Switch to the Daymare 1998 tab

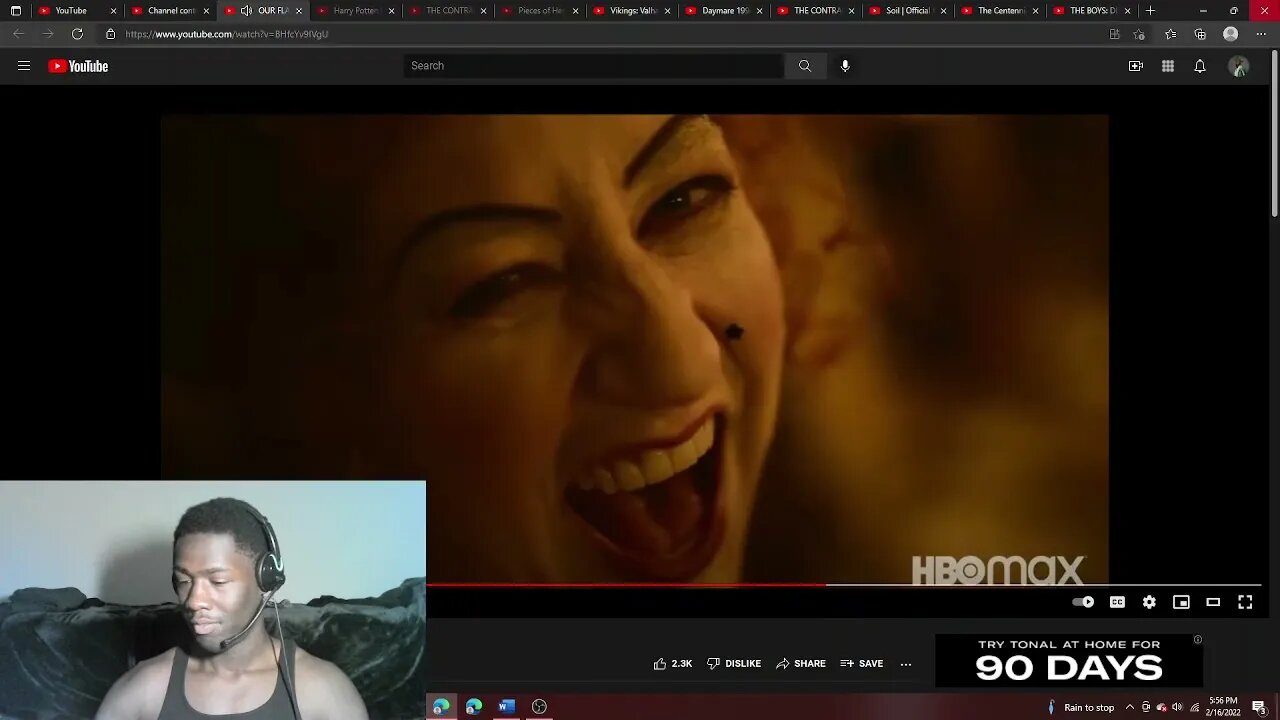pyautogui.click(x=722, y=10)
